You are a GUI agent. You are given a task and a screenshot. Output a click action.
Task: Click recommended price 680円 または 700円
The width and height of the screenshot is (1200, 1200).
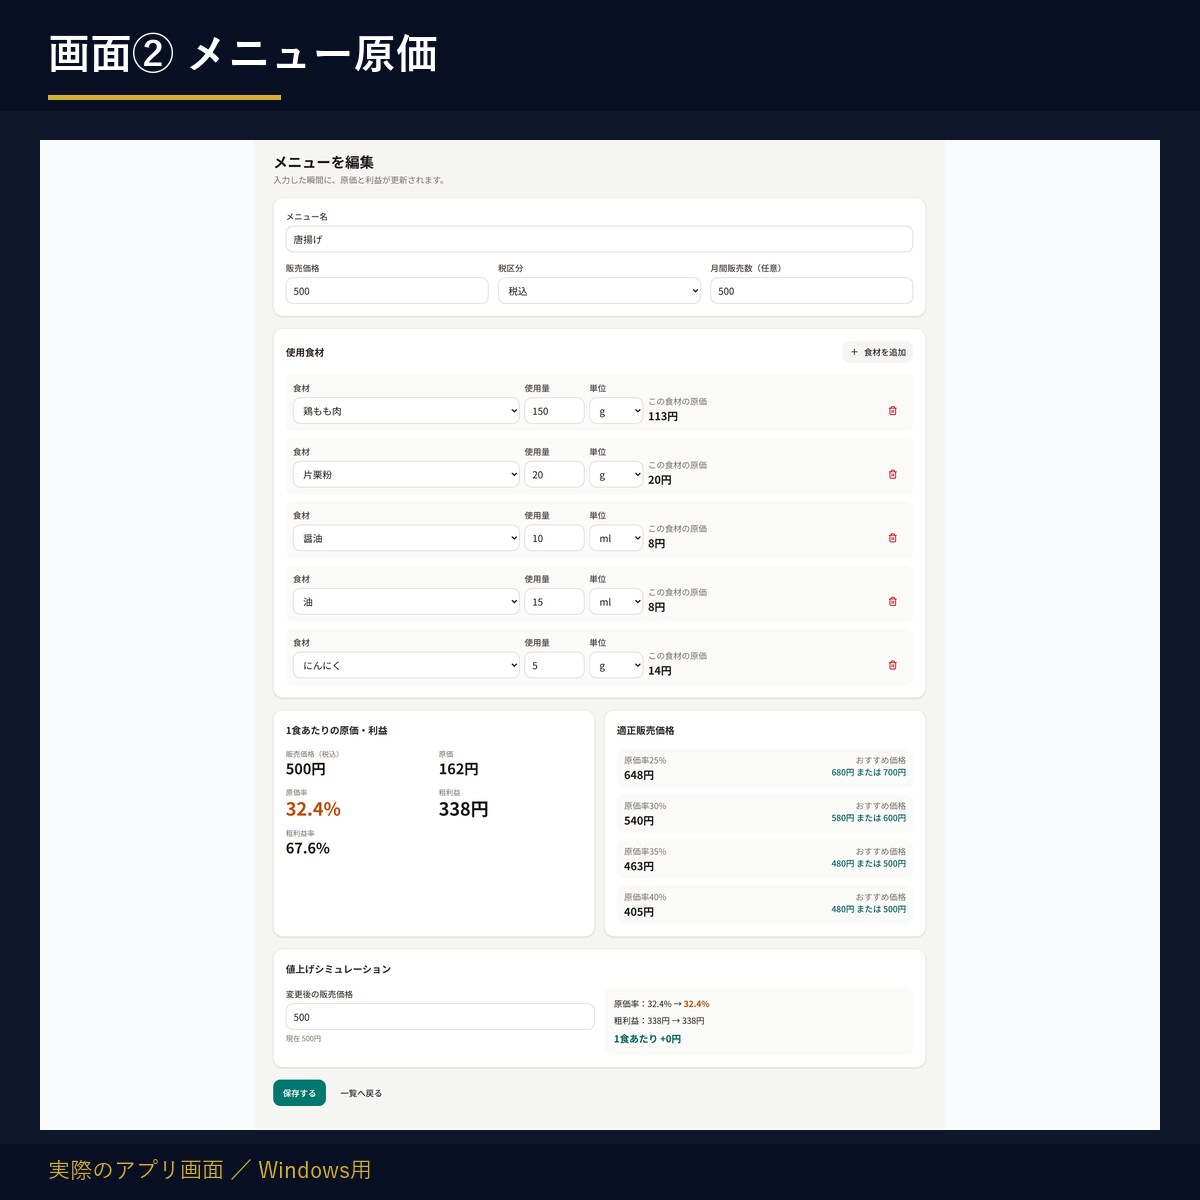tap(868, 773)
